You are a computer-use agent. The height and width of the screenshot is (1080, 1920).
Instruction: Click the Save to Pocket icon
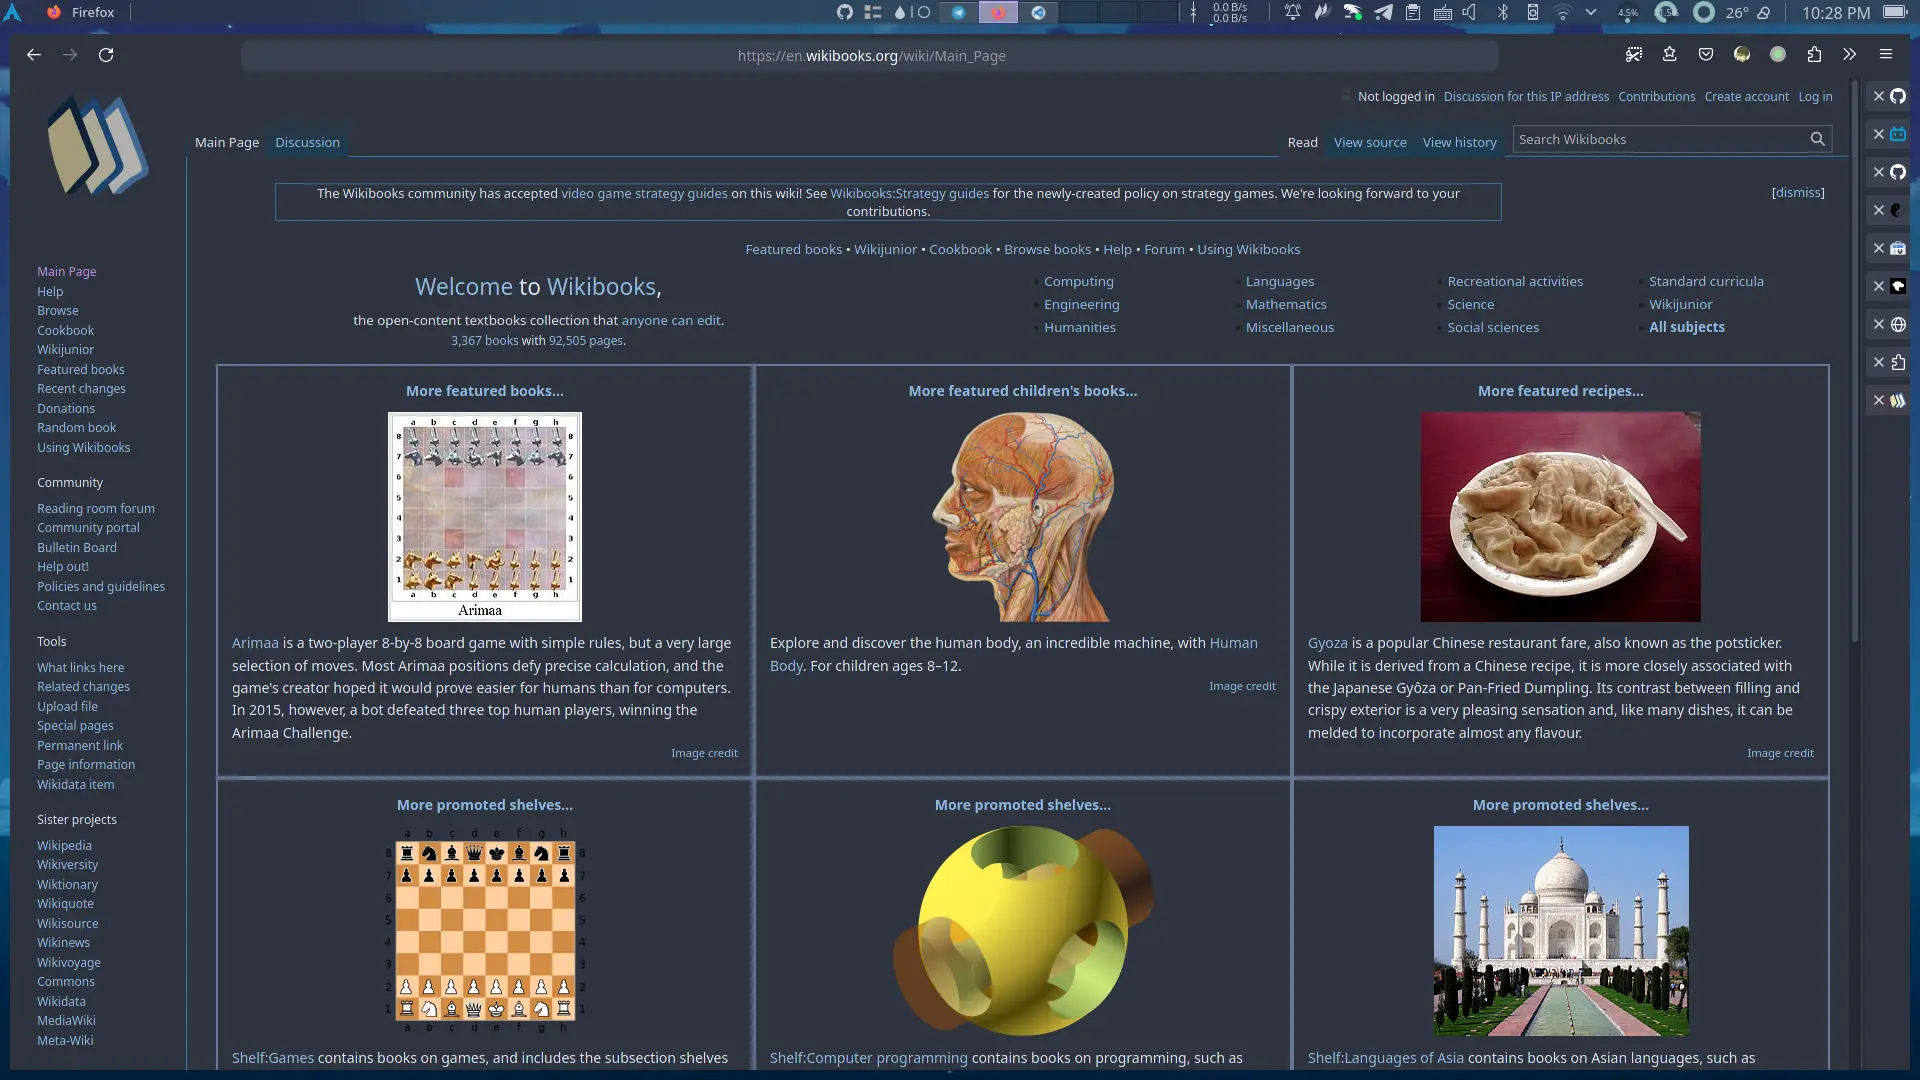(1706, 55)
